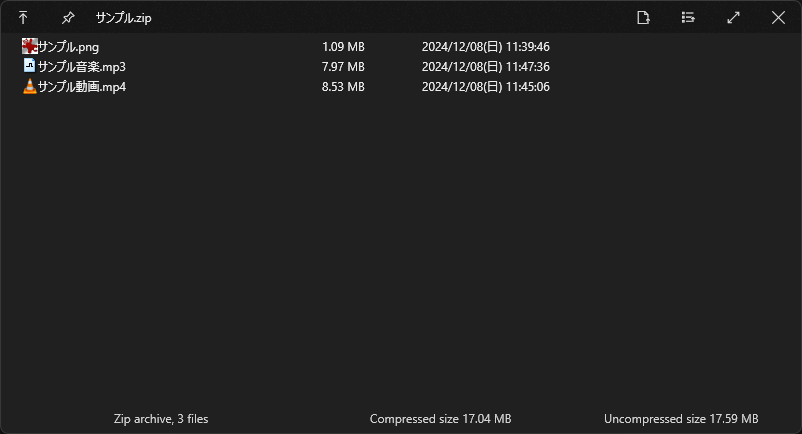Select the サンプル音楽.mp3 file name
This screenshot has height=434, width=802.
(82, 67)
